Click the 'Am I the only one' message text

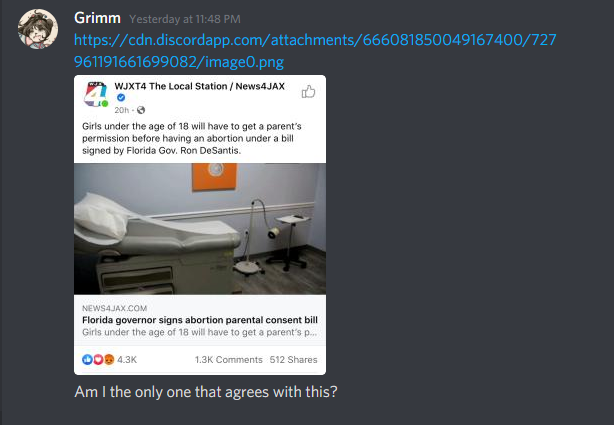coord(206,392)
